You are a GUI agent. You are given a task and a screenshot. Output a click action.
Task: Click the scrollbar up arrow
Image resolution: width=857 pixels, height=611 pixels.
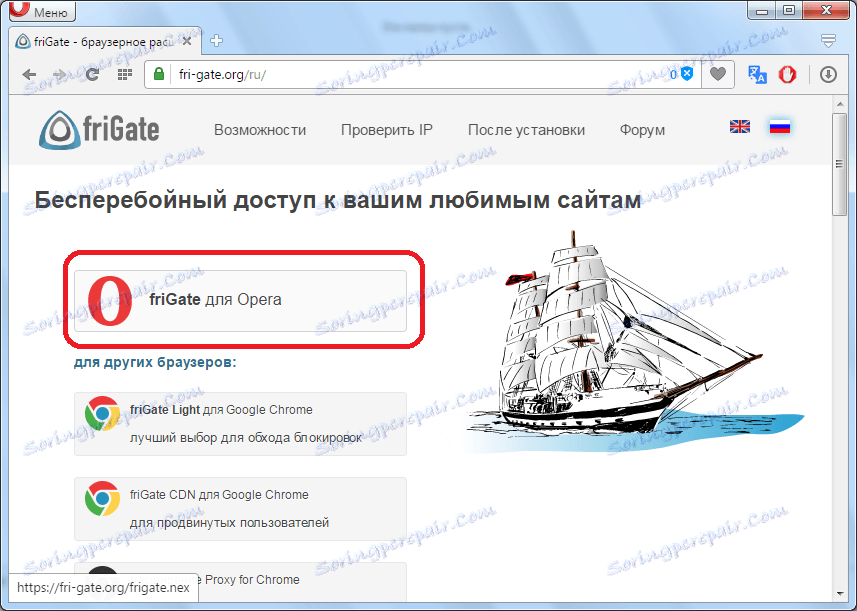840,104
